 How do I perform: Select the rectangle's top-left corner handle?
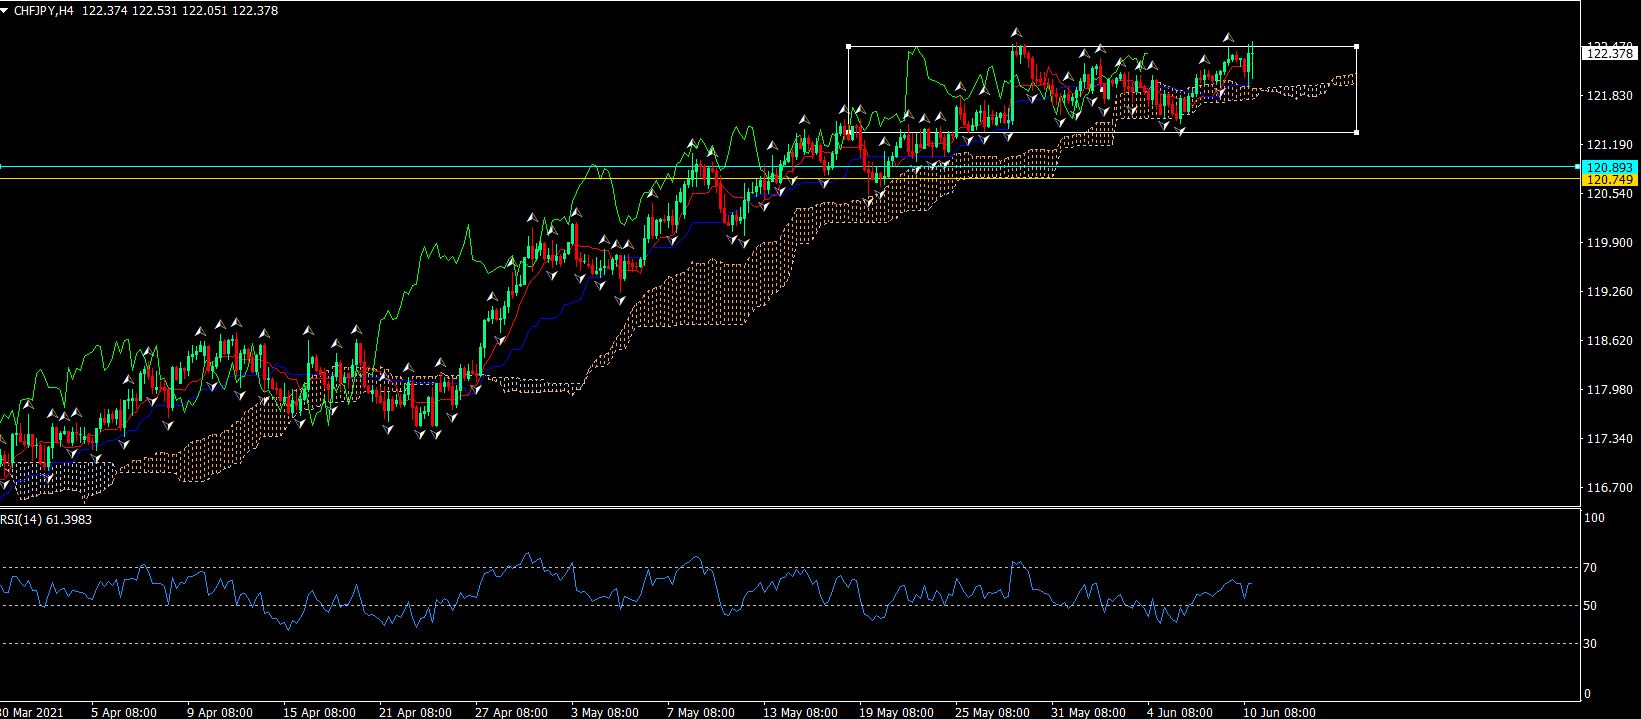[849, 47]
